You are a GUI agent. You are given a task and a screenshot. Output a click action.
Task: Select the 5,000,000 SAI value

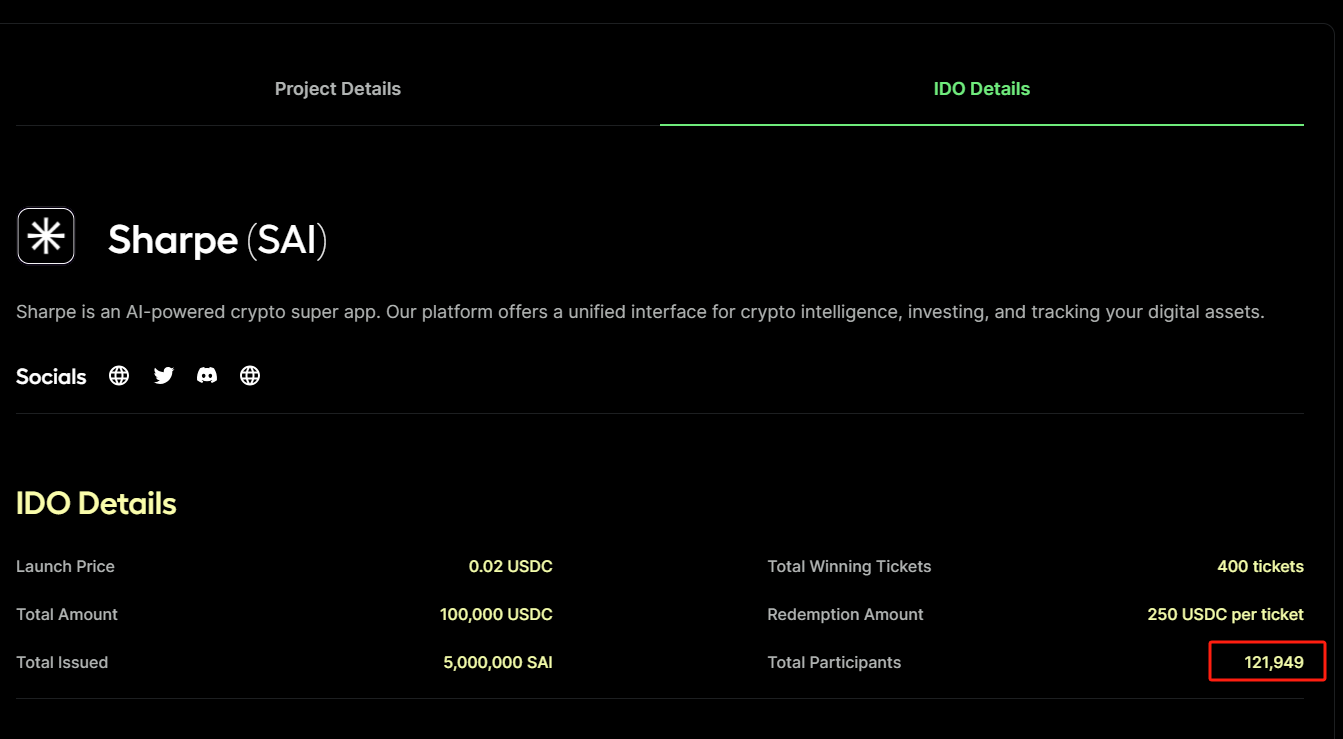(498, 662)
